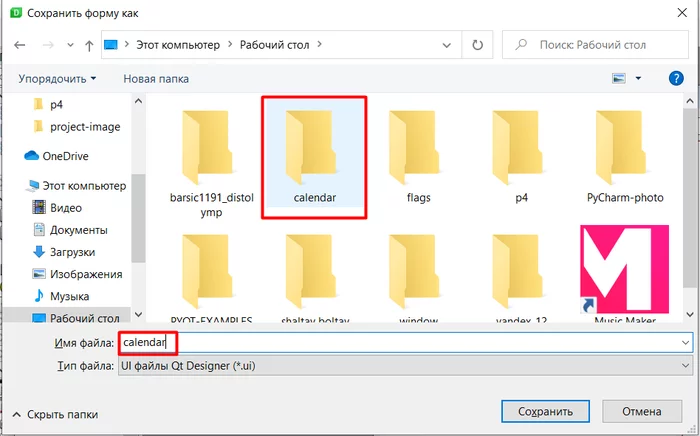Screen dimensions: 700x436
Task: Select the PyCharm-photo folder
Action: (625, 157)
